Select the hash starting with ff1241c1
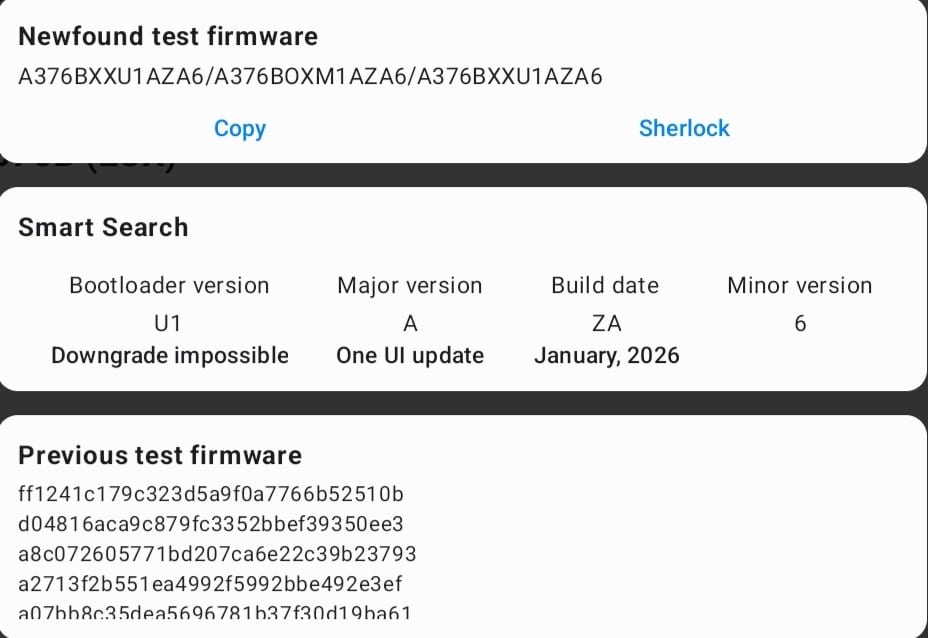This screenshot has width=928, height=638. [211, 493]
